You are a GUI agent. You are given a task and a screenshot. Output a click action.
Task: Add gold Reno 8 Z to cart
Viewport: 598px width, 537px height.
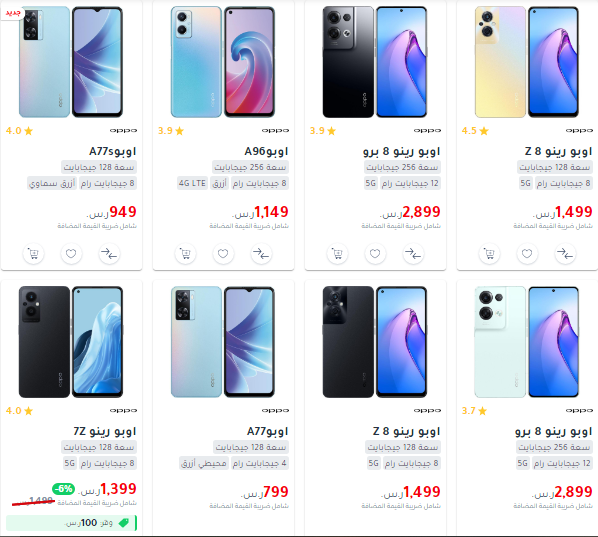click(x=489, y=254)
